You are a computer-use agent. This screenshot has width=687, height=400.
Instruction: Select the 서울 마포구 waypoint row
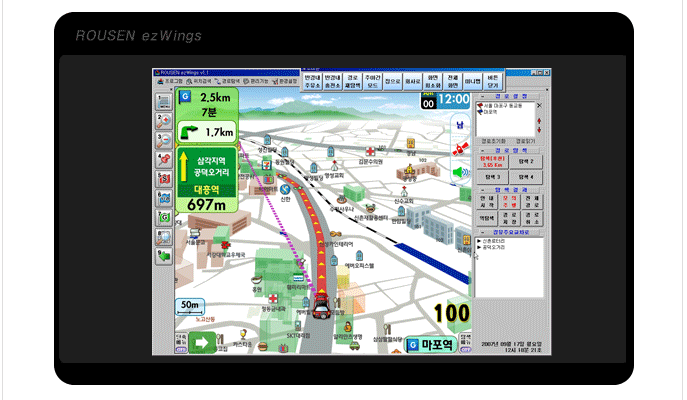(x=500, y=106)
